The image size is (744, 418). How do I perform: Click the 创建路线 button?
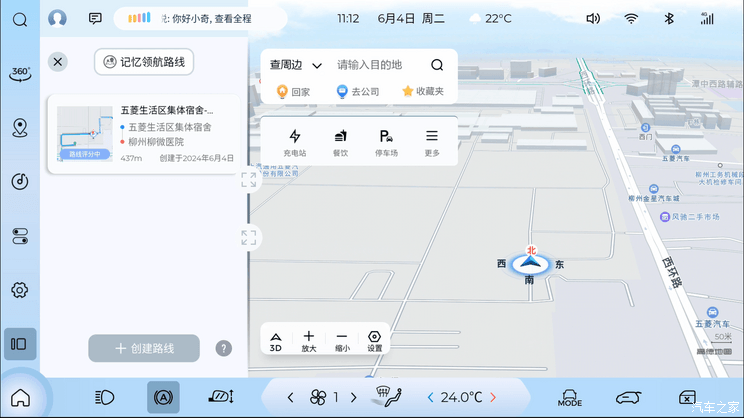click(144, 348)
